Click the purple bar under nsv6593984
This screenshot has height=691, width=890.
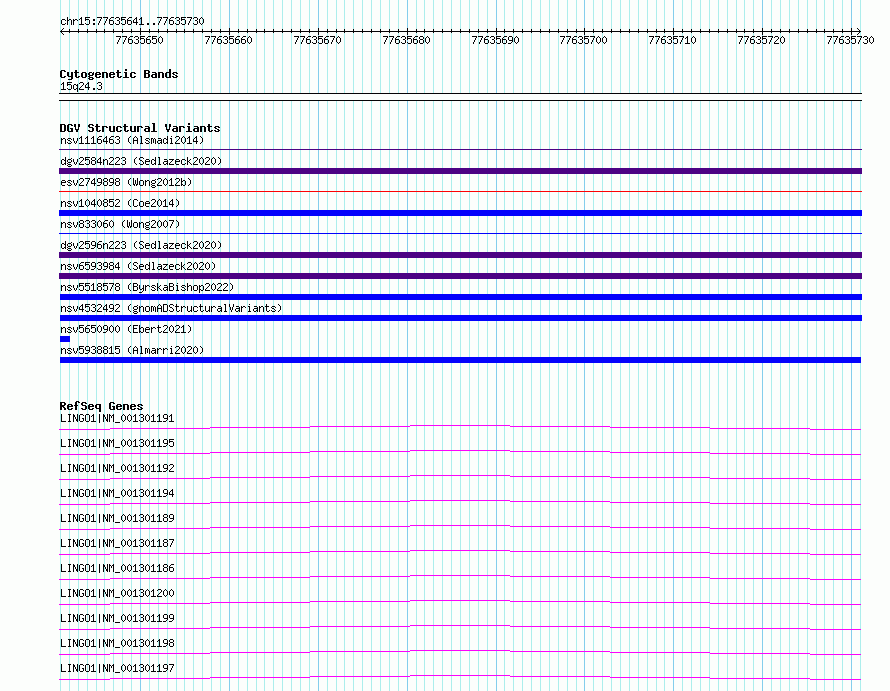point(460,276)
